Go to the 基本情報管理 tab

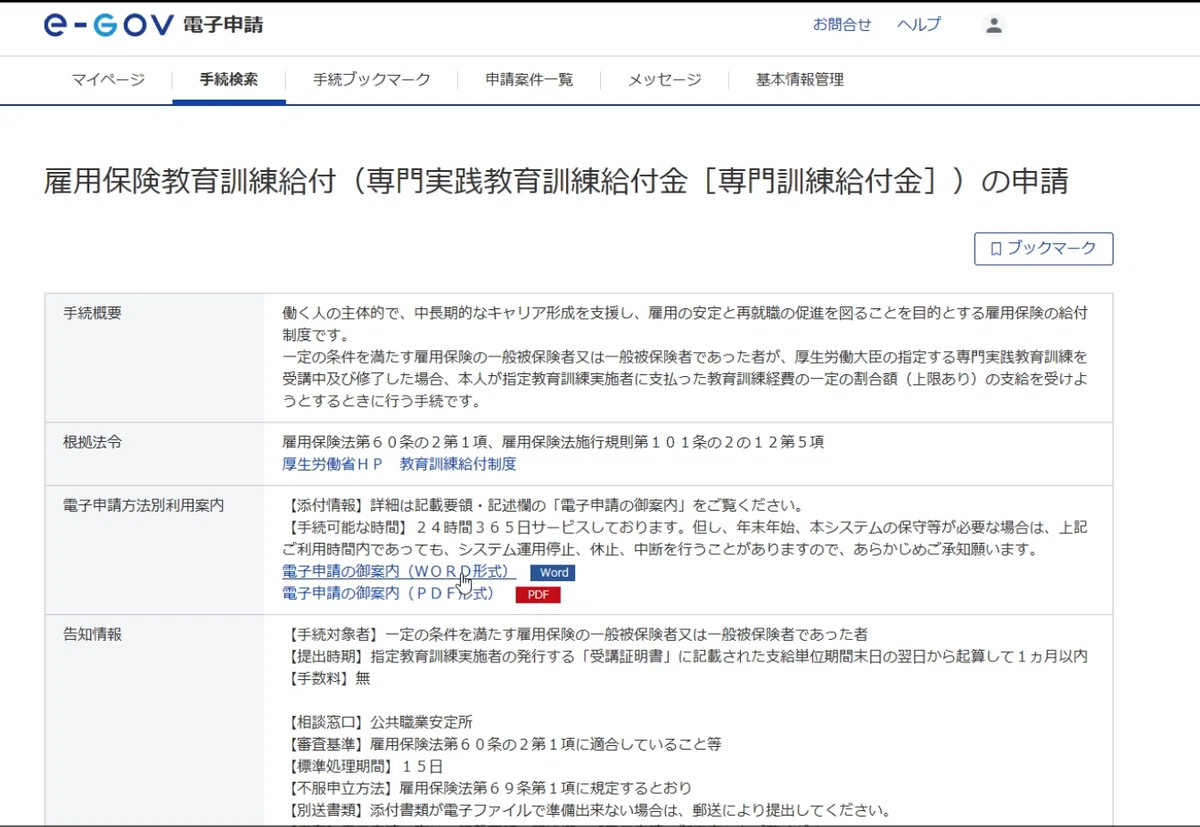[800, 80]
